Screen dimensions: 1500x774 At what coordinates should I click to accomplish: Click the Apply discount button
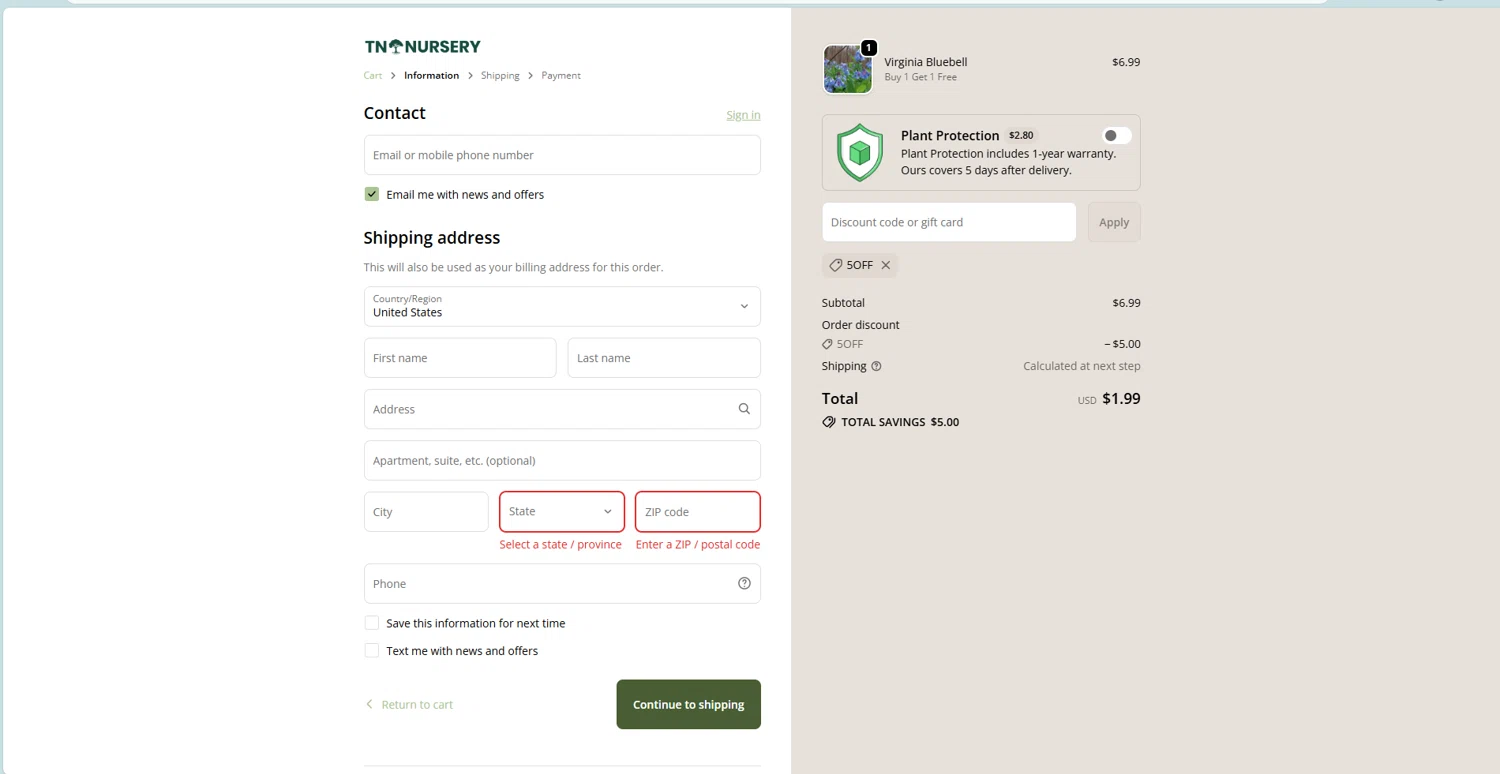1114,222
